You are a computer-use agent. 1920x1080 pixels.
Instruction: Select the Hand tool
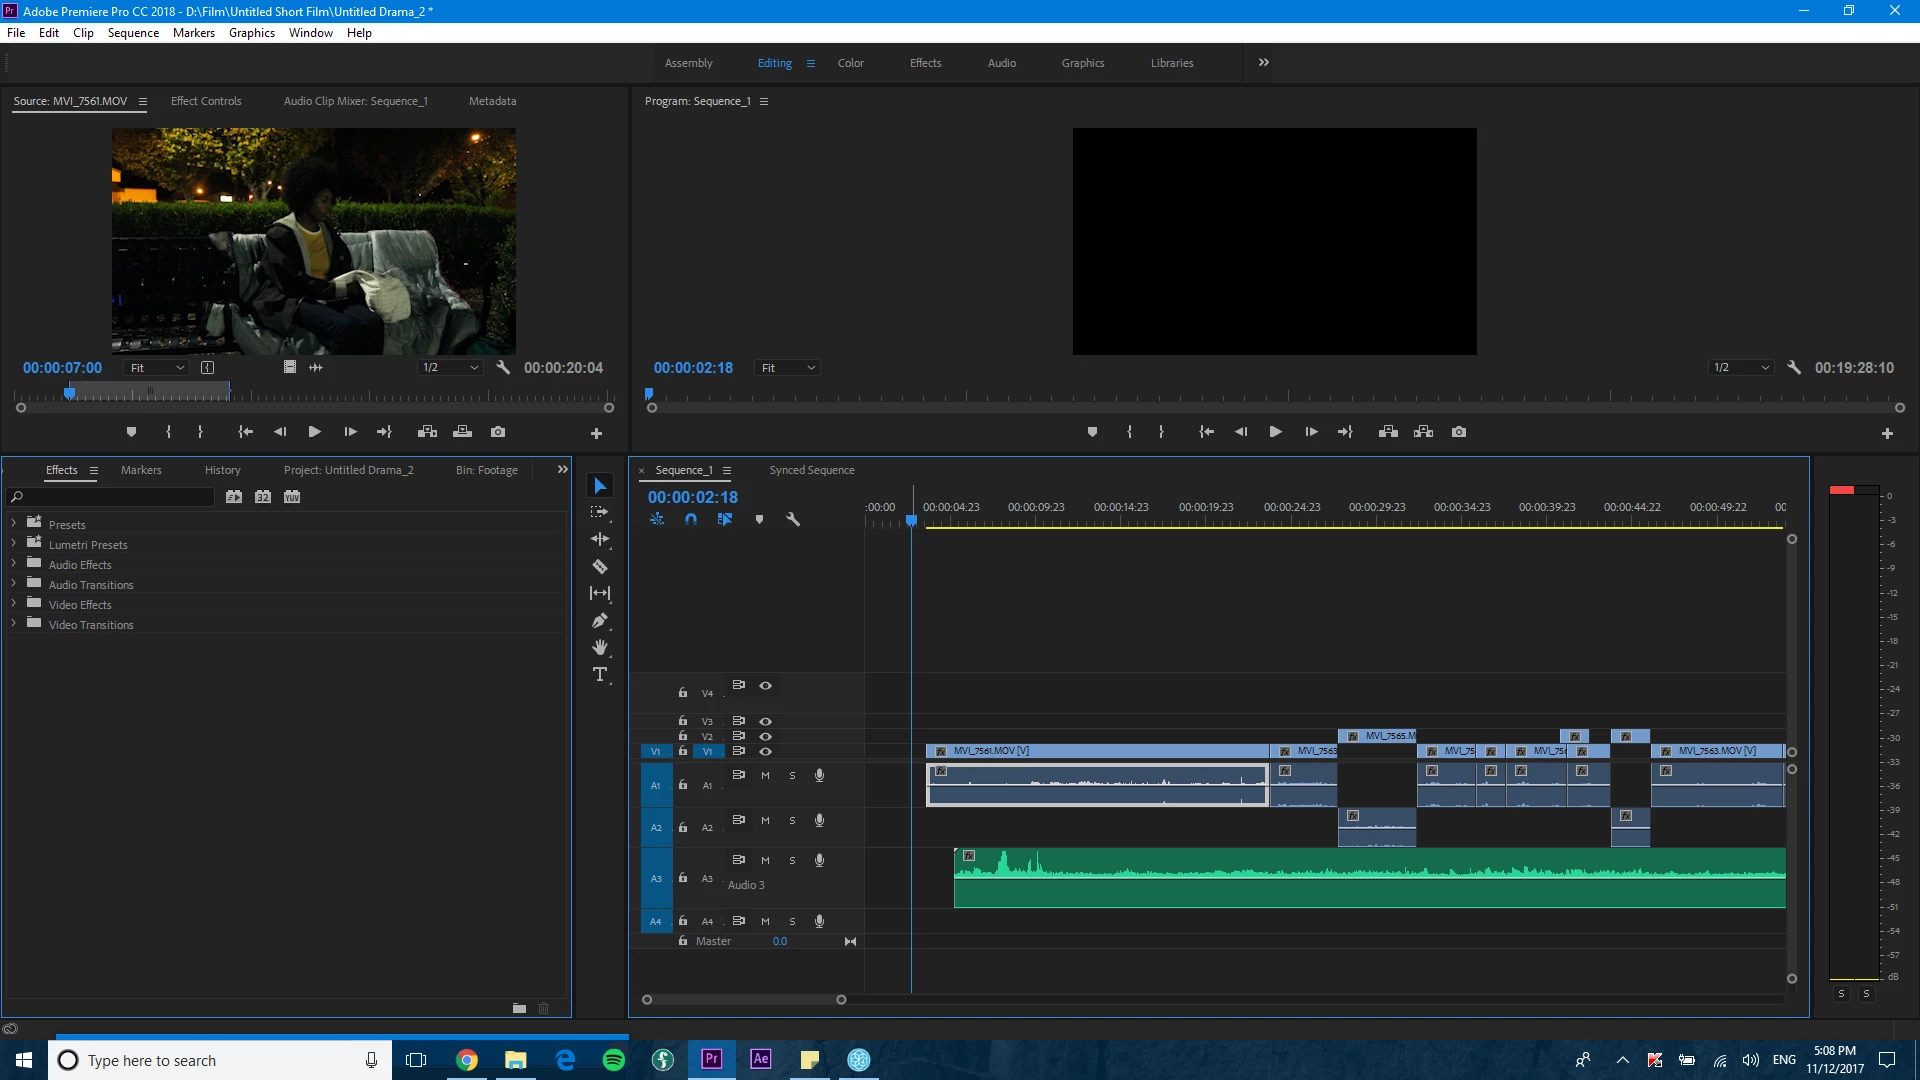[600, 647]
